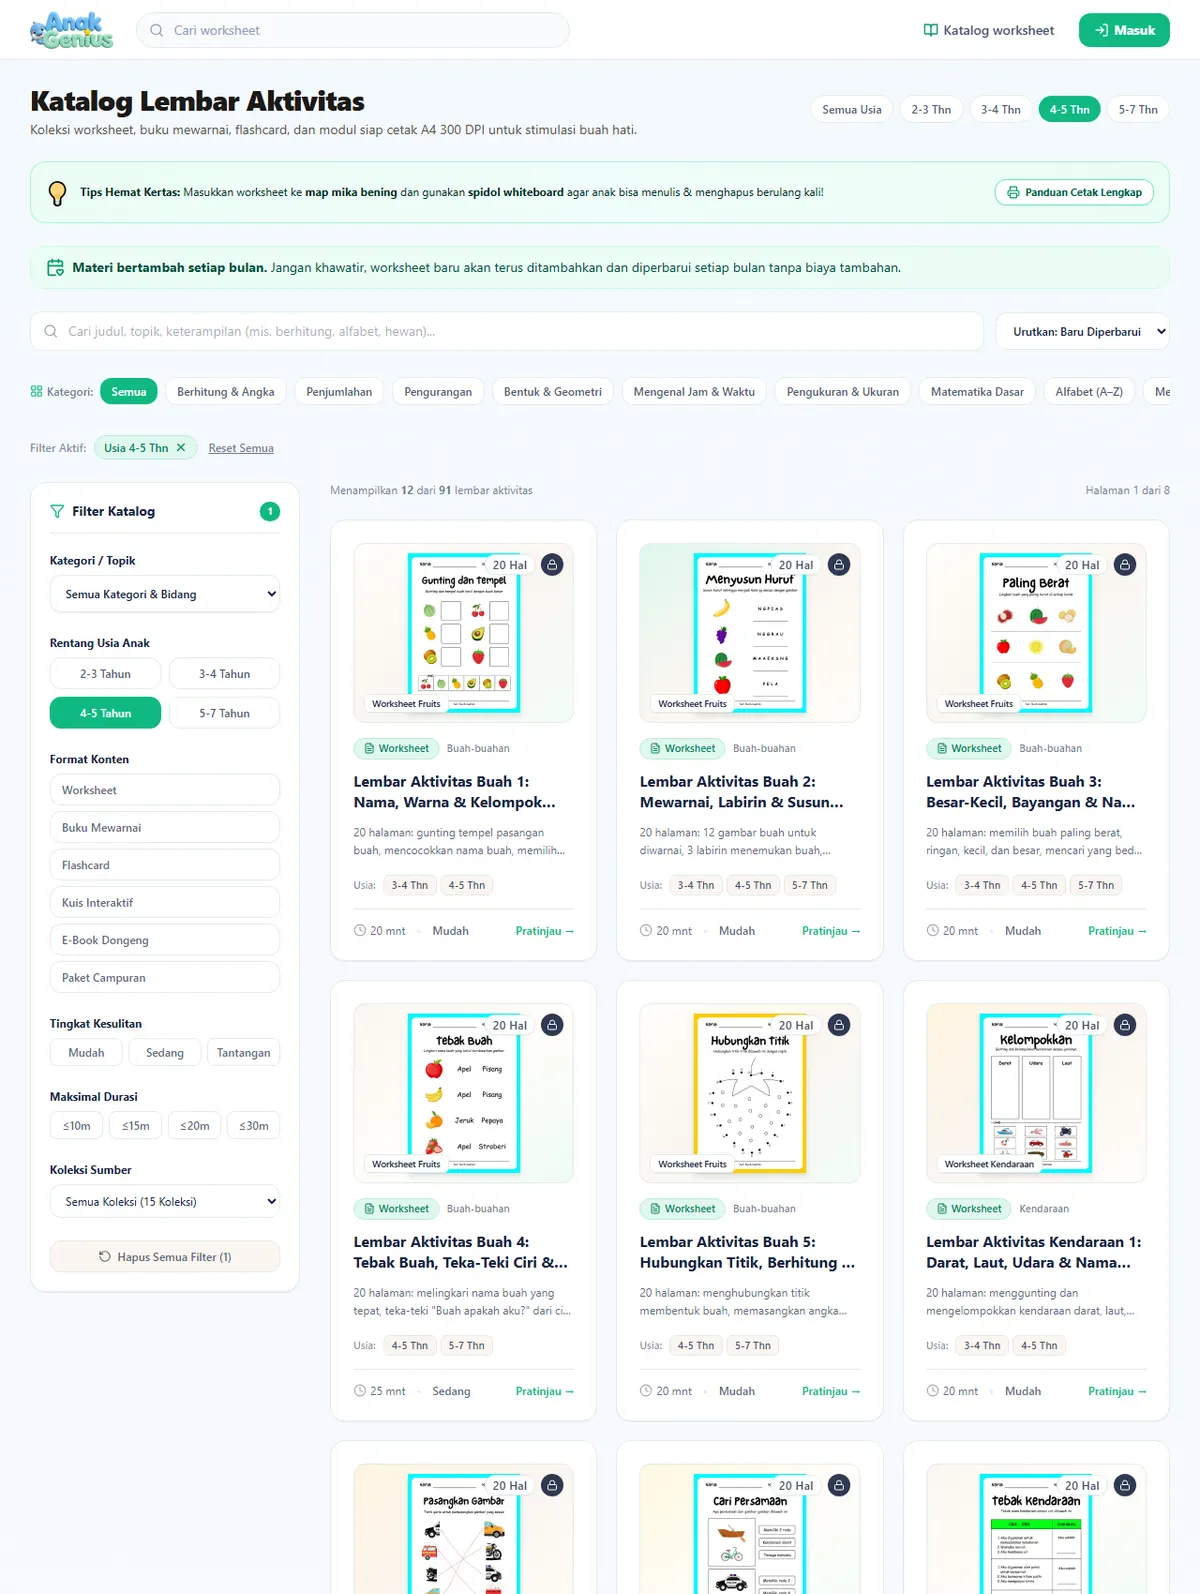Click the funnel icon next to Filter Katalog
The width and height of the screenshot is (1200, 1594).
(57, 511)
